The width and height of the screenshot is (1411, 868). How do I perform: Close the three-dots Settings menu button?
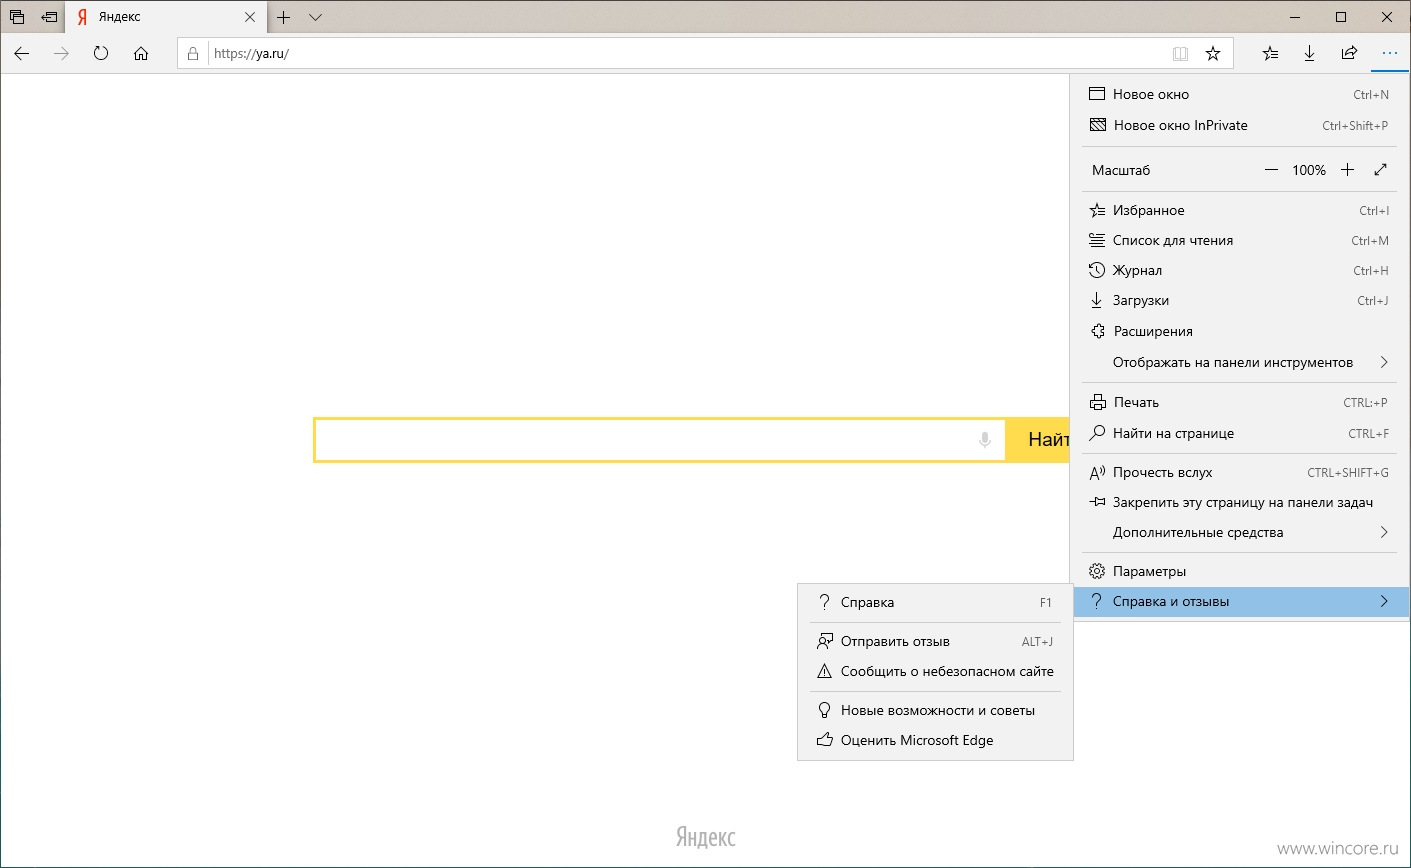click(x=1389, y=54)
